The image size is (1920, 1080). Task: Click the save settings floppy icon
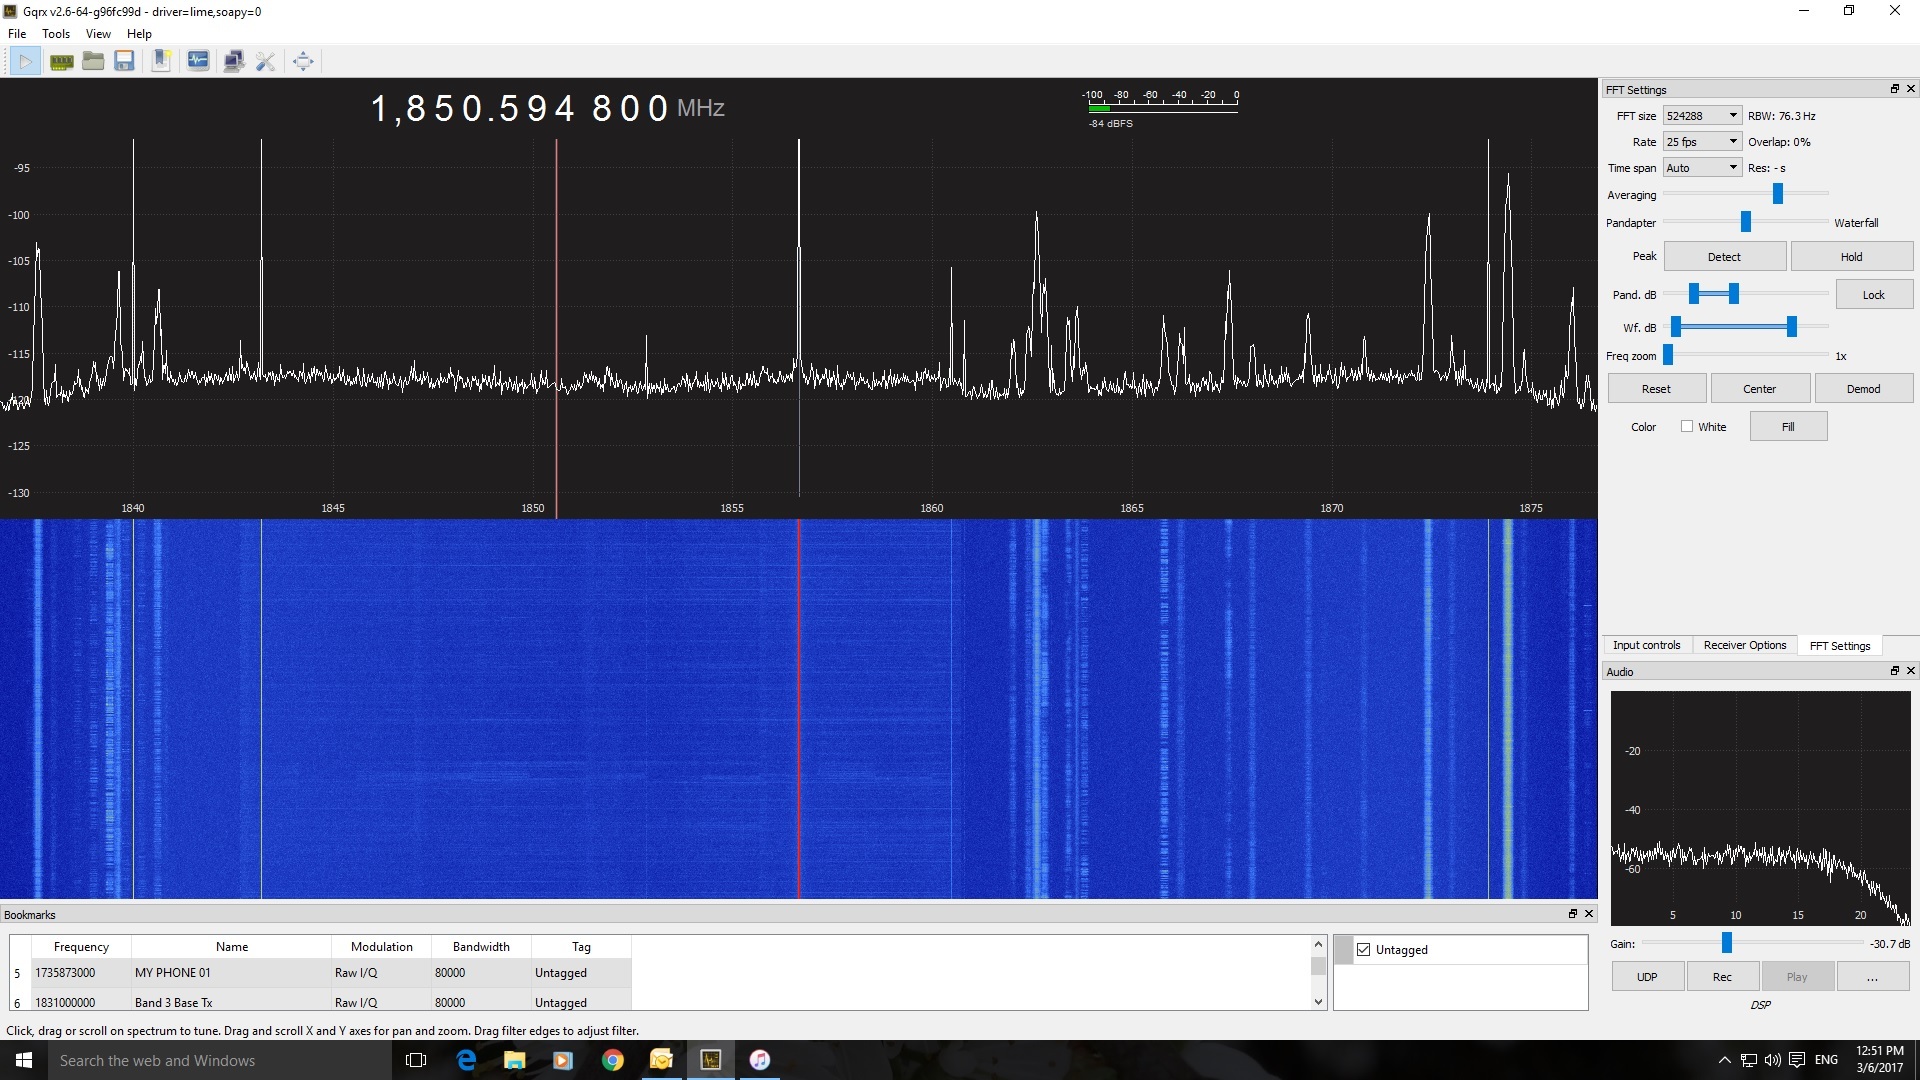click(x=124, y=62)
